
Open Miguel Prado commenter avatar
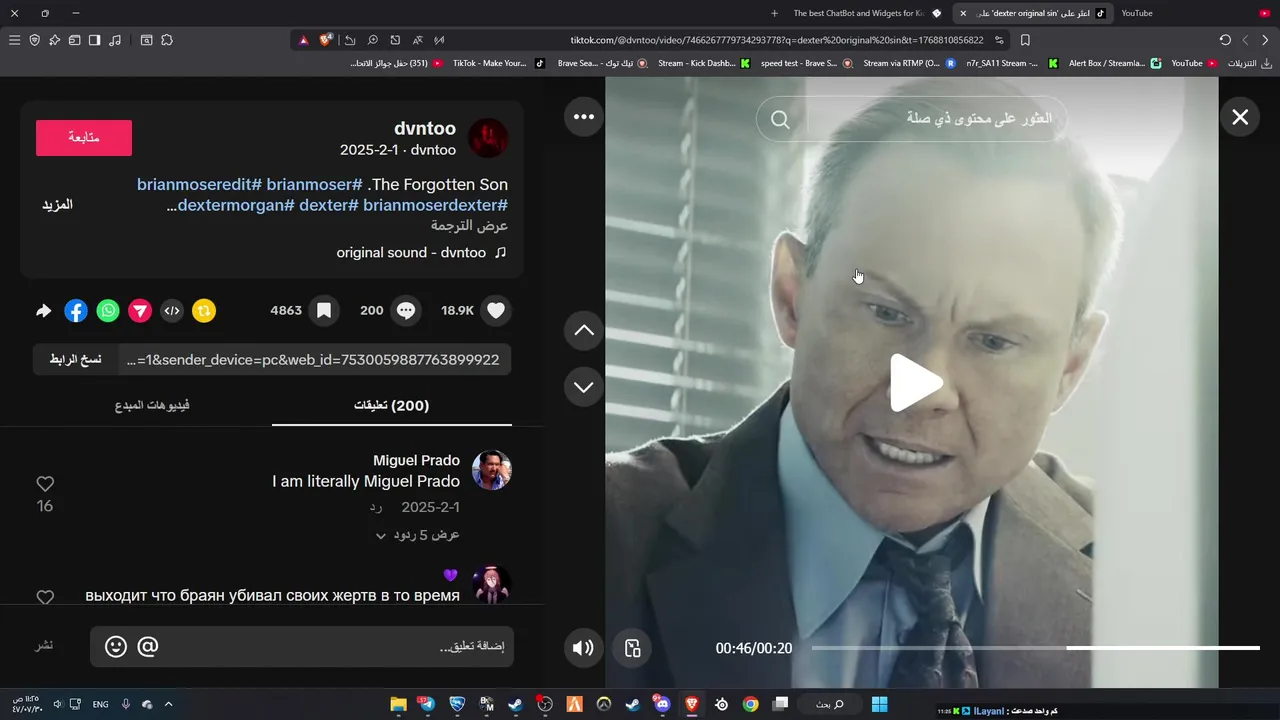click(x=492, y=470)
